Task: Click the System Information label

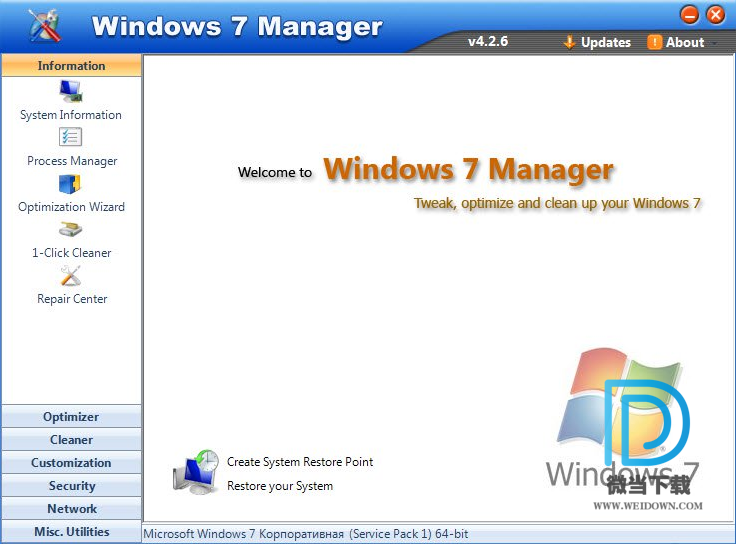Action: click(x=71, y=115)
